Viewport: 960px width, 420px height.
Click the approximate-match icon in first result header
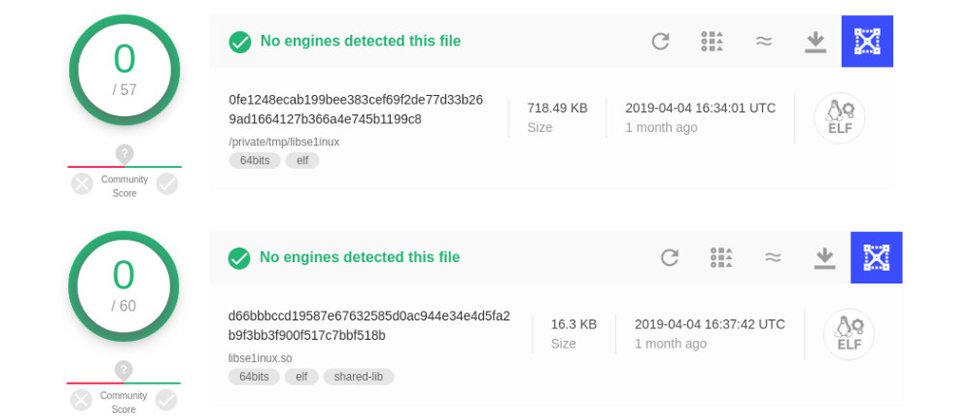763,41
